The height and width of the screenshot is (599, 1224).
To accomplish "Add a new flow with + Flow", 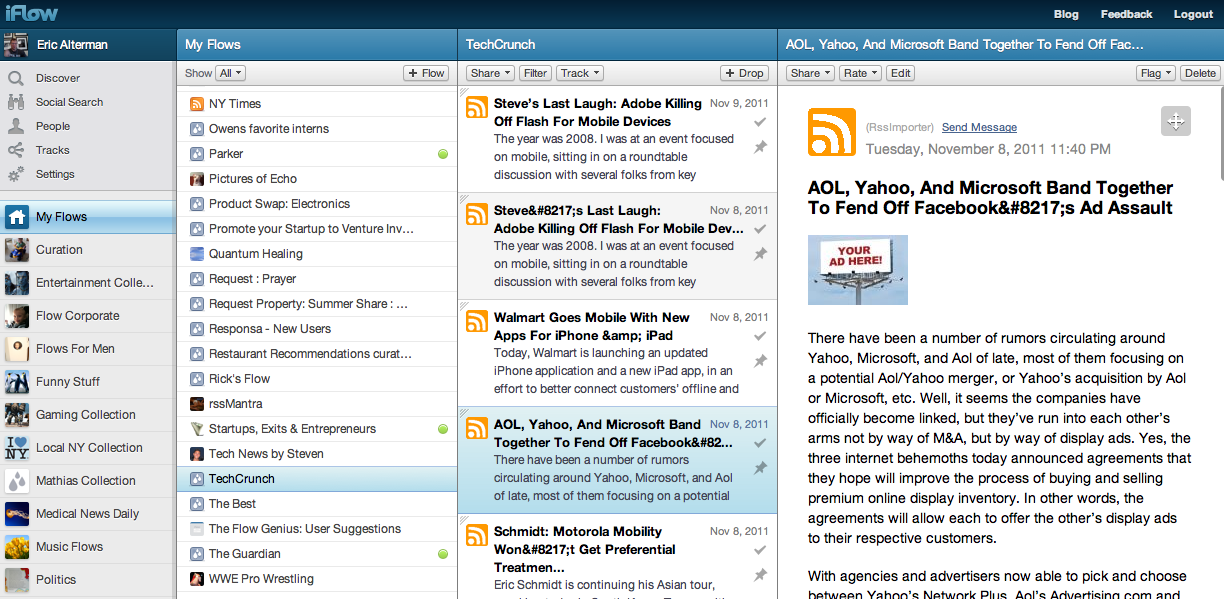I will click(426, 73).
